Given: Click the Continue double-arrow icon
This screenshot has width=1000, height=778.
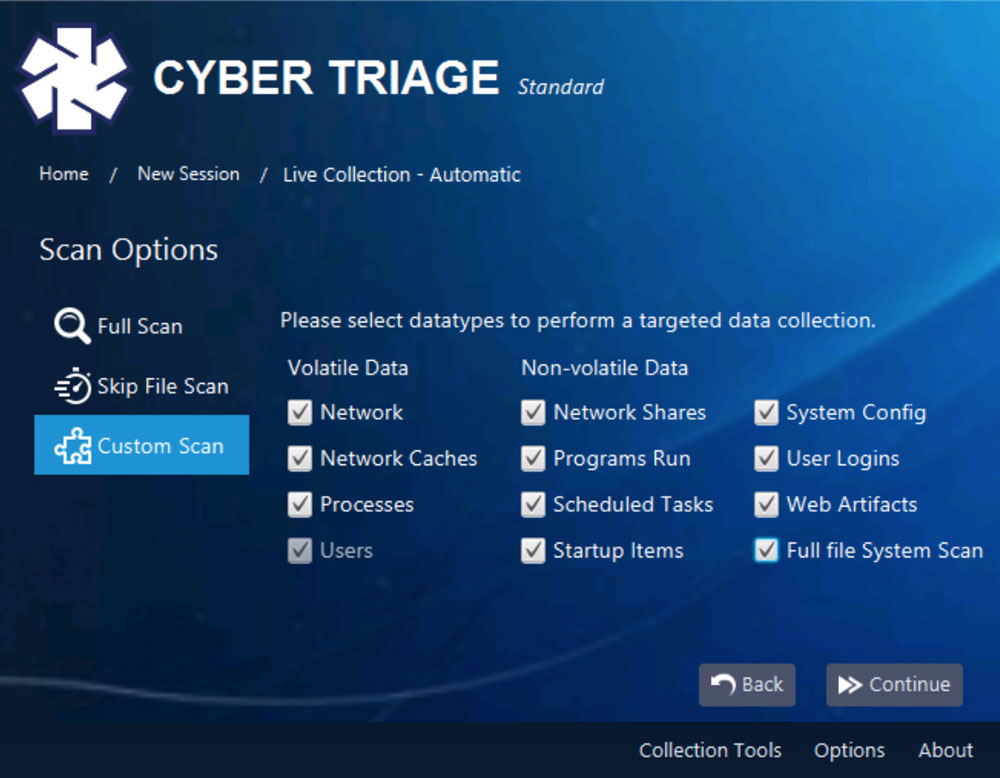Looking at the screenshot, I should tap(850, 685).
